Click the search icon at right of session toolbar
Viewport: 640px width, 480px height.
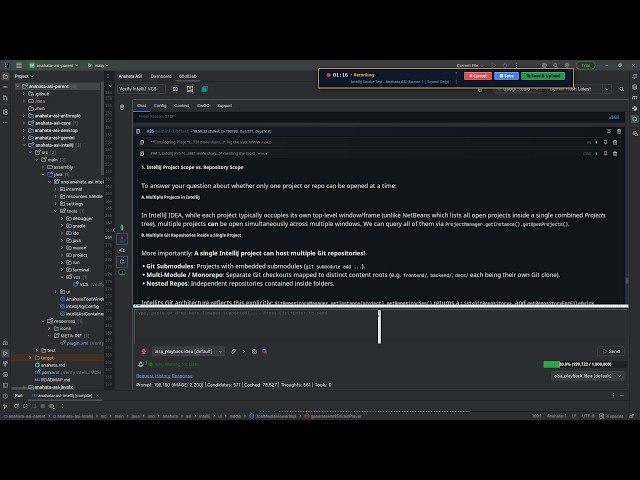coord(621,89)
